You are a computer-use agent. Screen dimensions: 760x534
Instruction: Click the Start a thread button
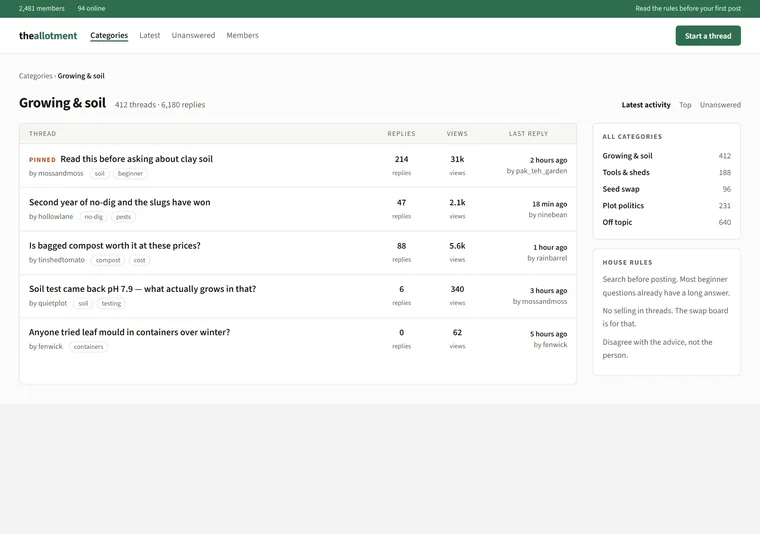[x=708, y=36]
